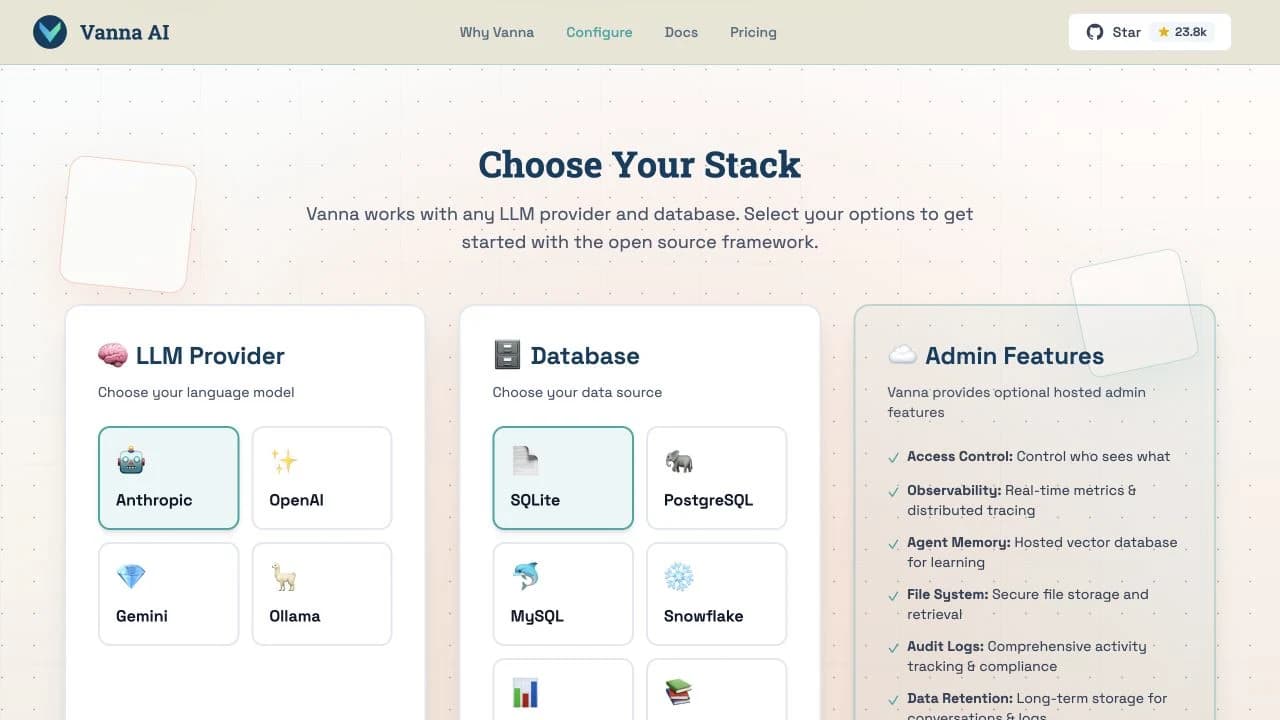Click the Agent Memory feature text
The image size is (1280, 720).
point(1042,552)
